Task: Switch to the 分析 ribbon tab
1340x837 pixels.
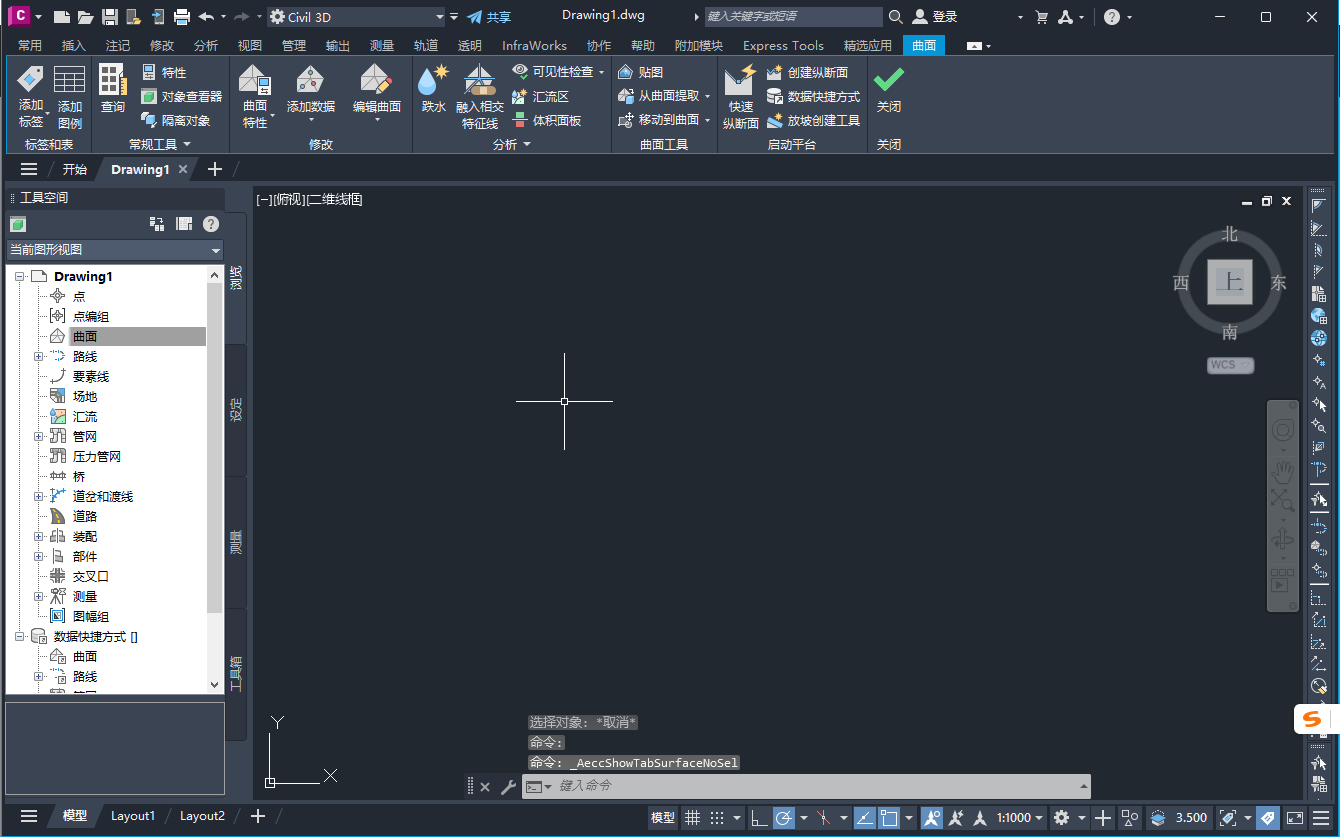Action: pyautogui.click(x=206, y=45)
